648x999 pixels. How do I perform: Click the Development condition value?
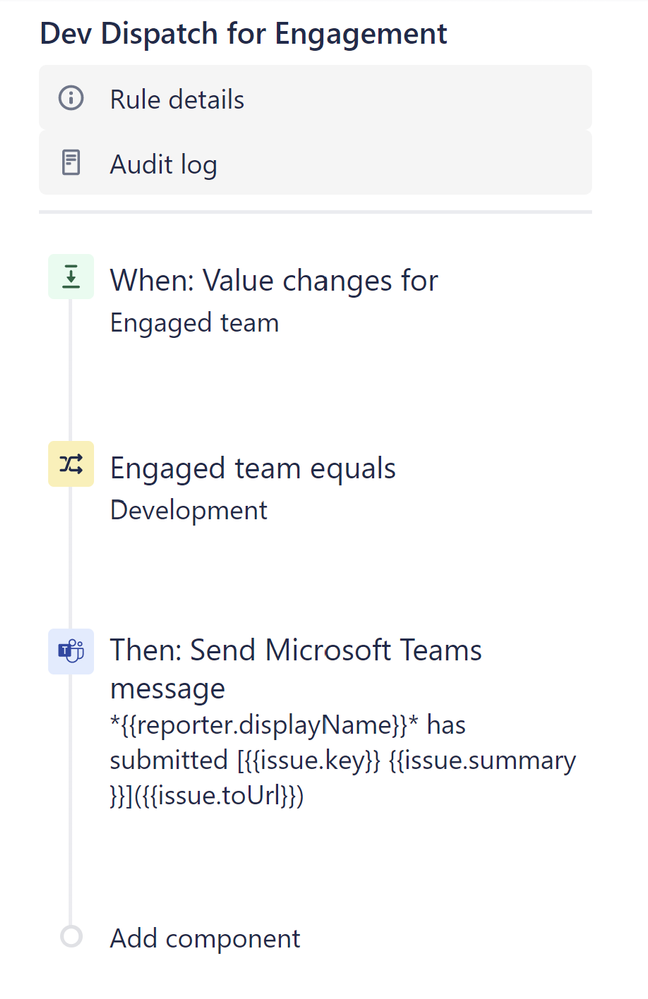(x=188, y=510)
